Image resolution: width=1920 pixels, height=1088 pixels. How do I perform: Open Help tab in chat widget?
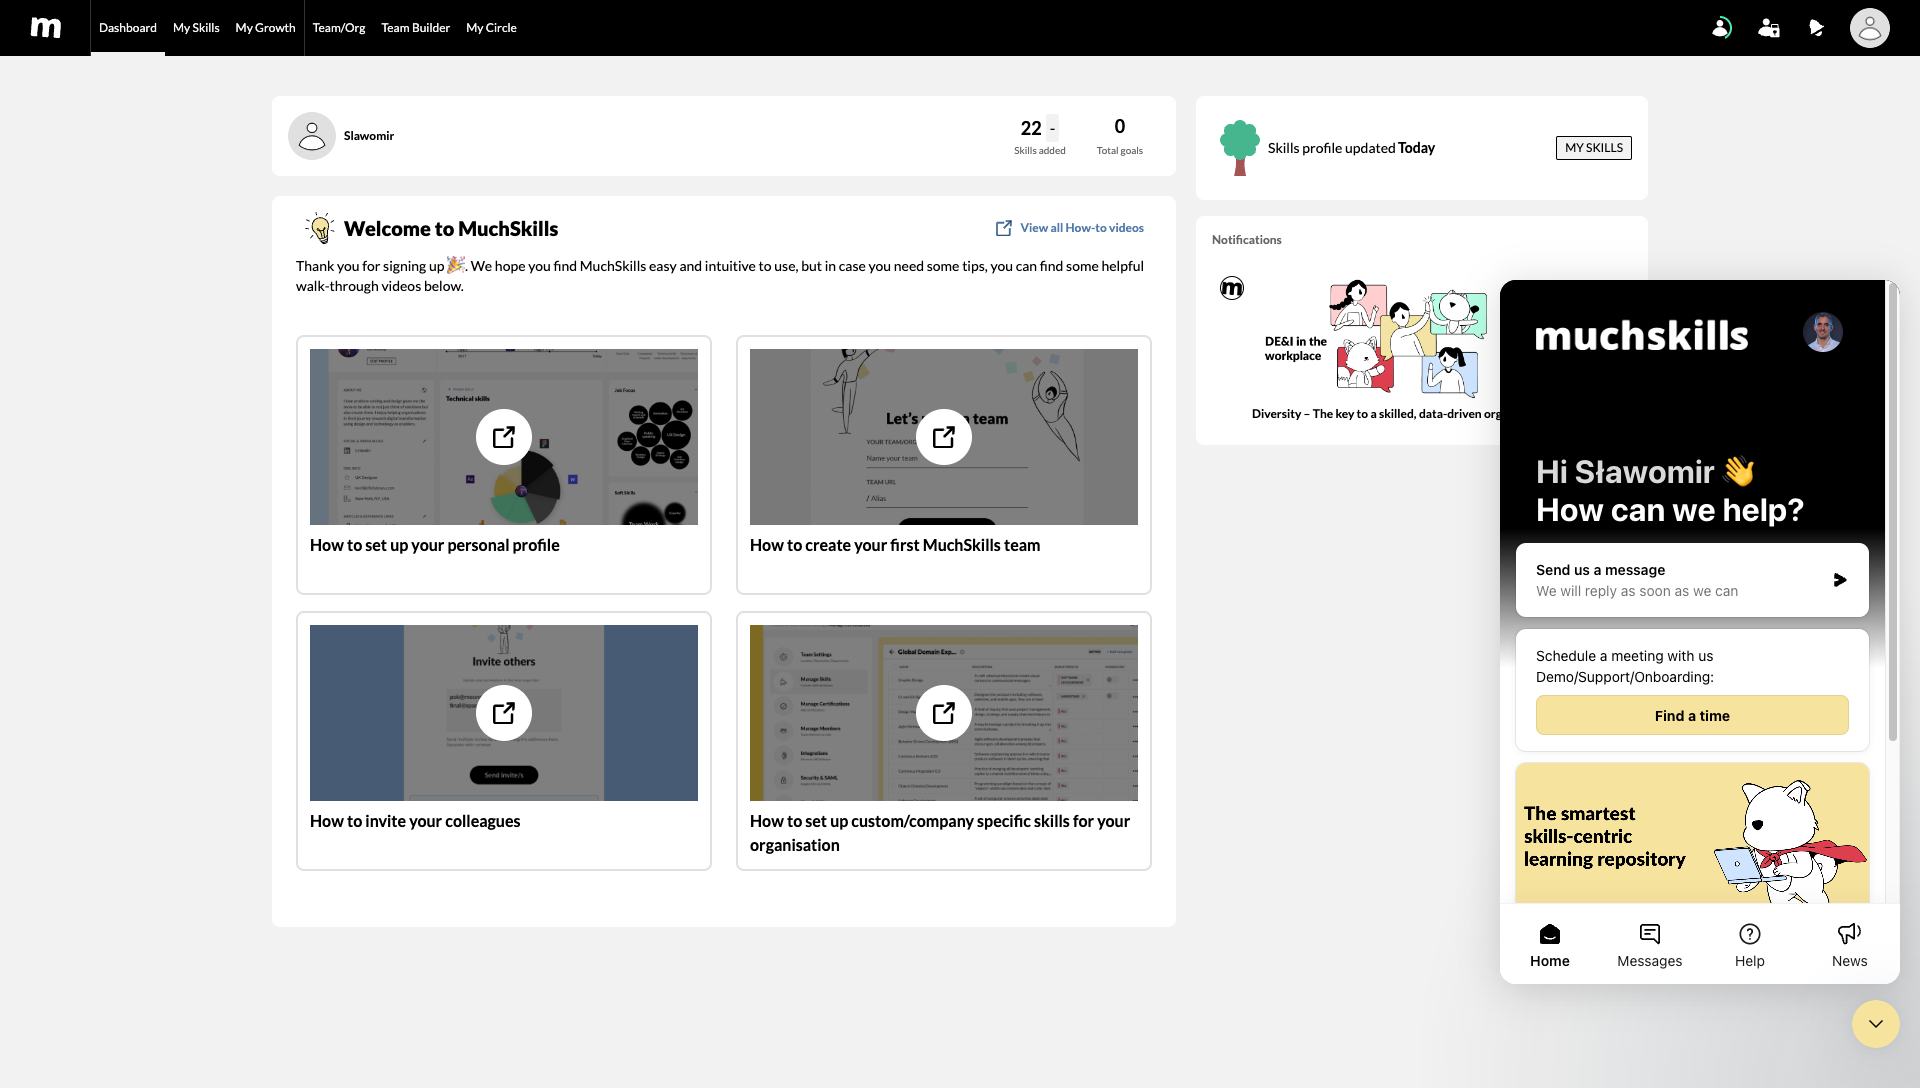tap(1749, 945)
